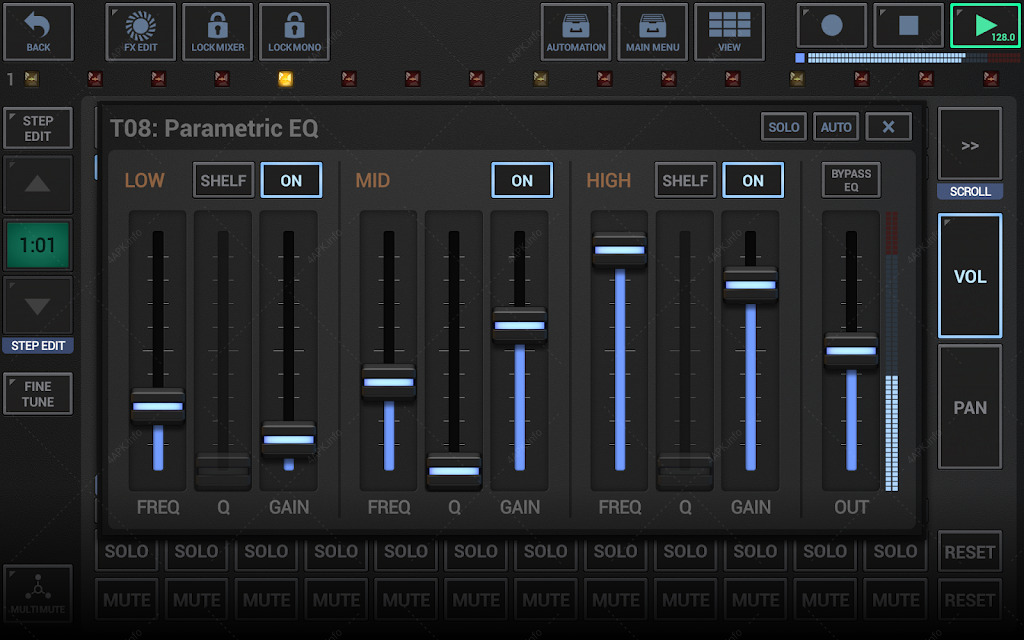Screen dimensions: 1024x640
Task: Click the 'LOW' band label
Action: 144,180
